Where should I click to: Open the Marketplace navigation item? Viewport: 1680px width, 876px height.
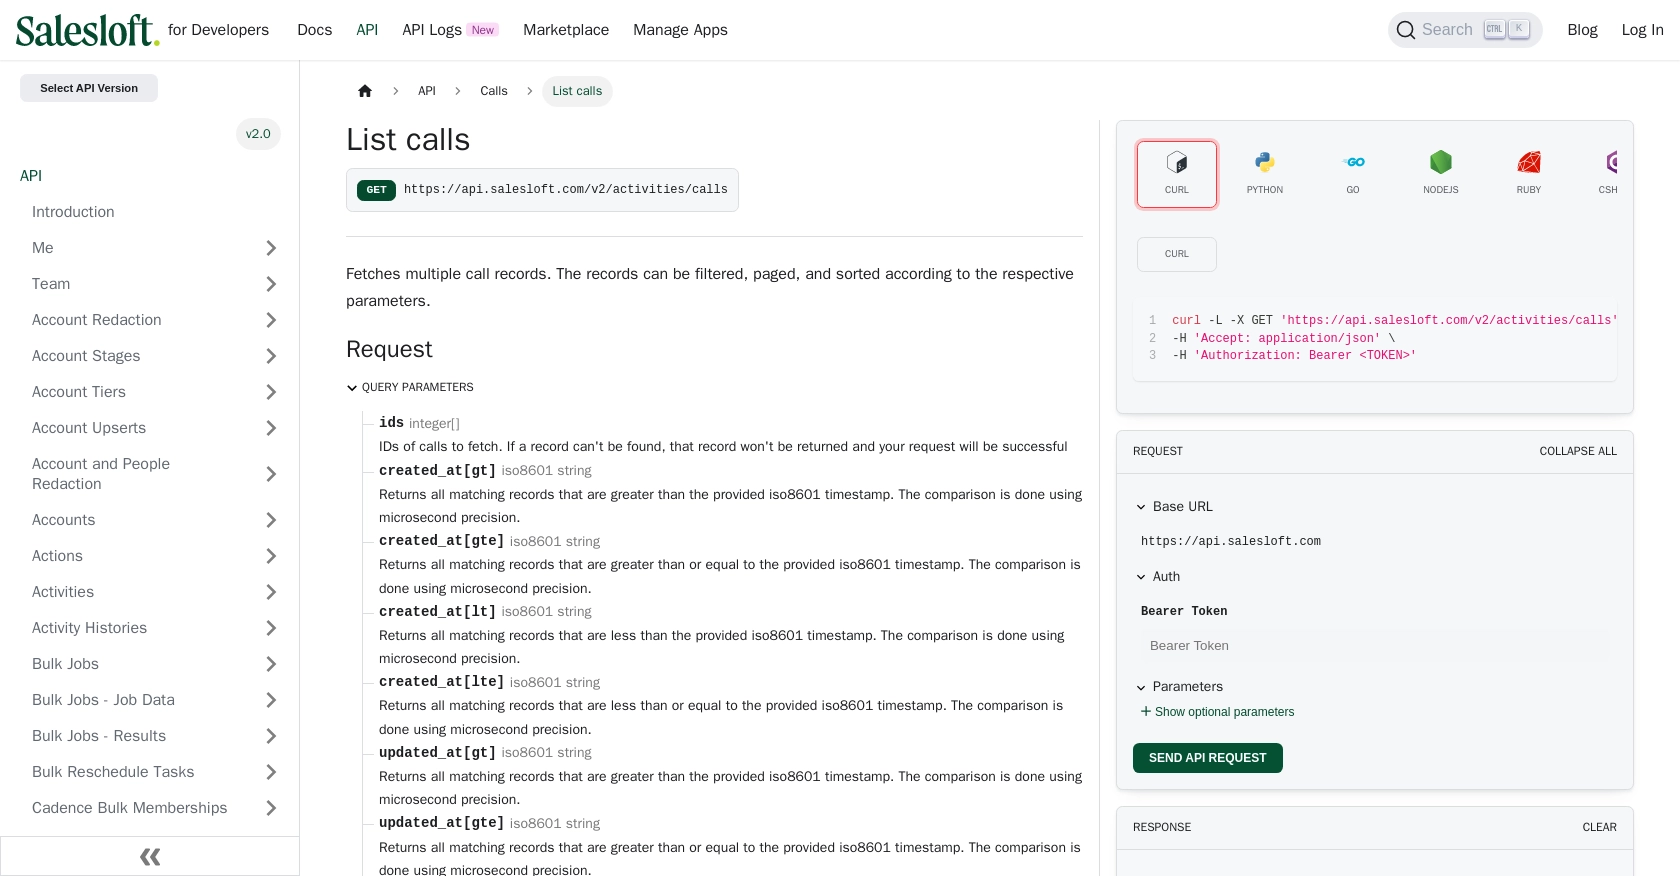[x=566, y=30]
